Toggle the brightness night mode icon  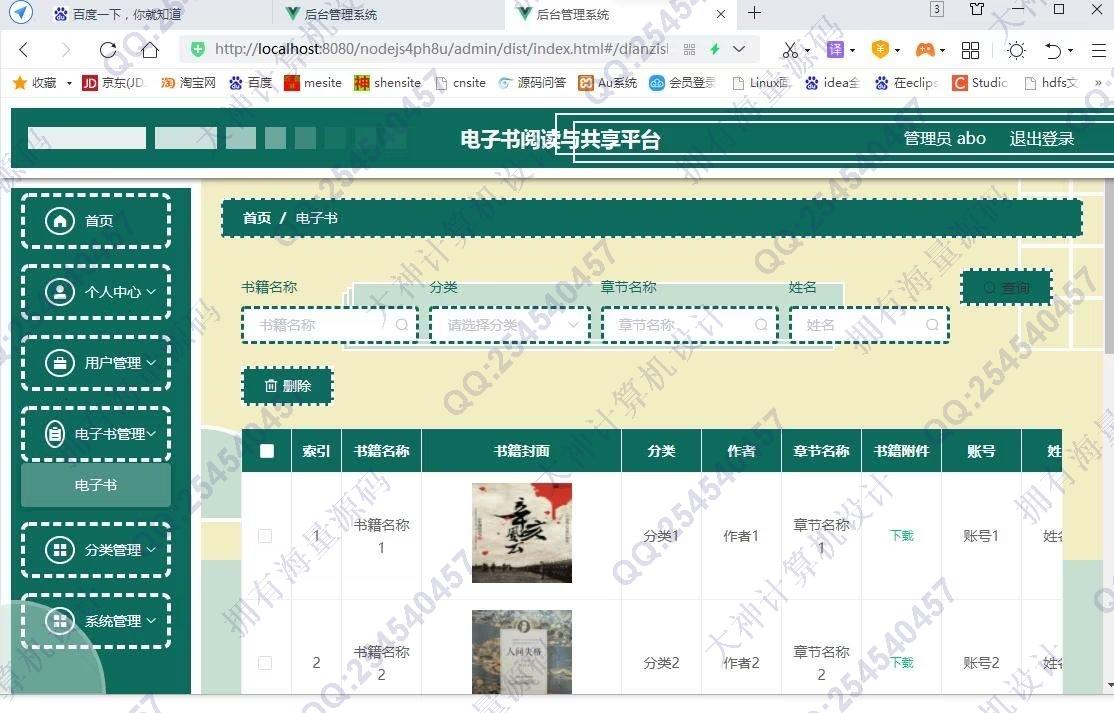(1017, 50)
